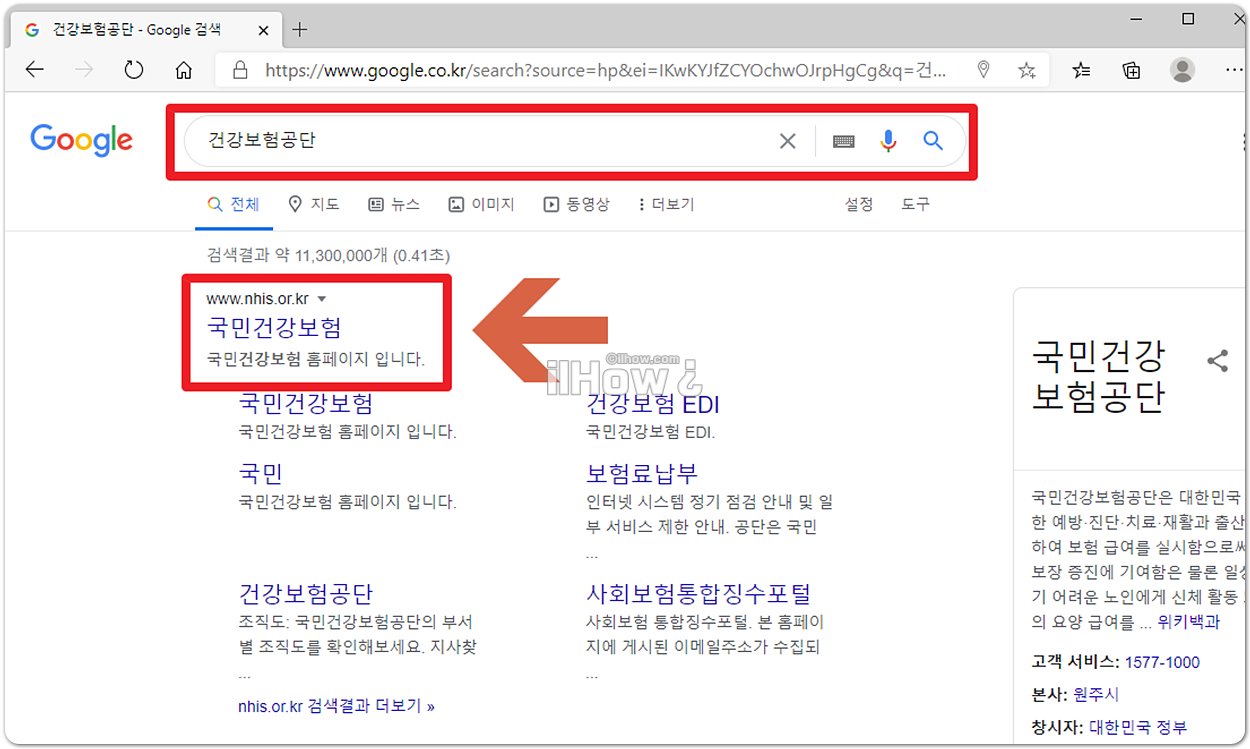Open the on-screen keyboard input tool

(x=844, y=142)
